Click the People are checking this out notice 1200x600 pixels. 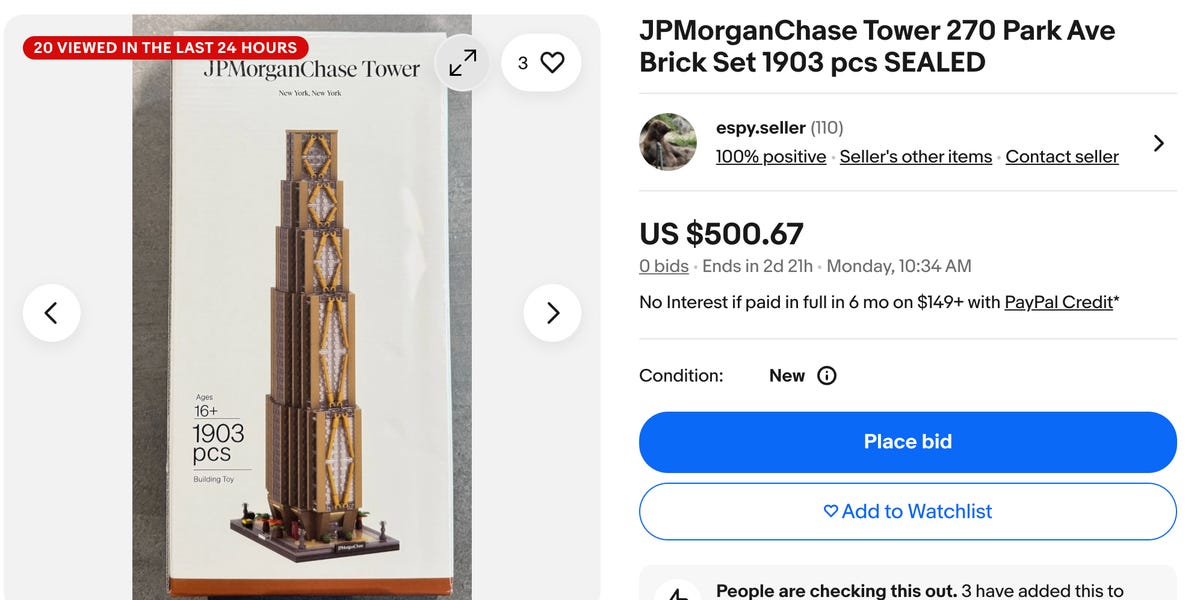coord(919,591)
